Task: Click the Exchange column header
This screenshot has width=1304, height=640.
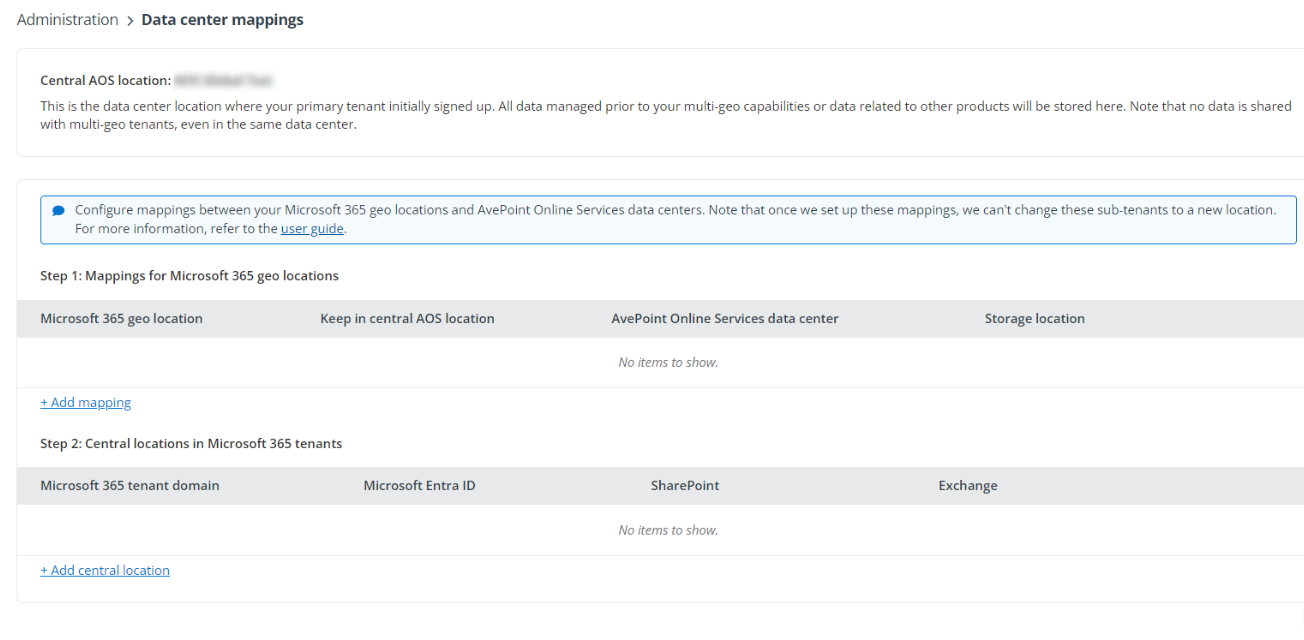Action: pos(967,485)
